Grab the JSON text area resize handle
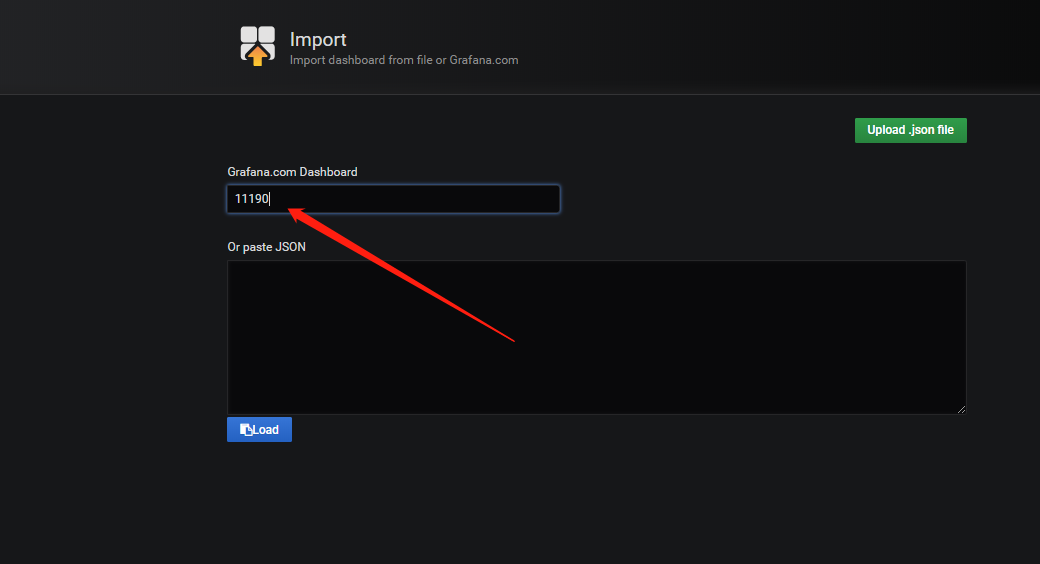Viewport: 1040px width, 564px height. [961, 409]
